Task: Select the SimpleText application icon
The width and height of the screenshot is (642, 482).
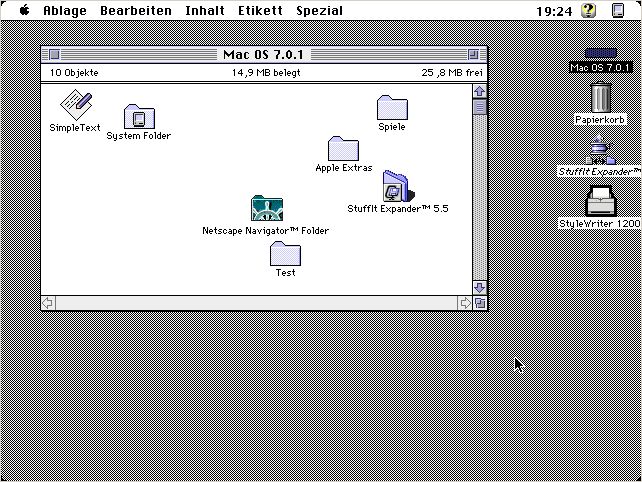Action: 77,105
